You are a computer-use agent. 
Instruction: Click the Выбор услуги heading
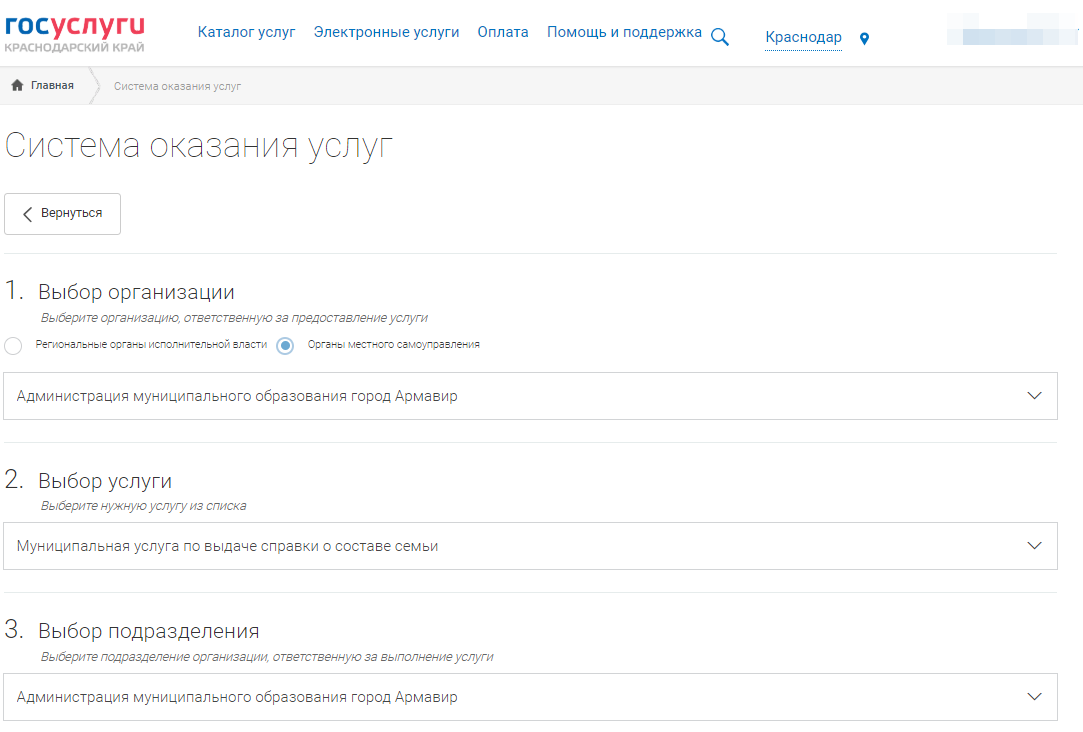[105, 481]
